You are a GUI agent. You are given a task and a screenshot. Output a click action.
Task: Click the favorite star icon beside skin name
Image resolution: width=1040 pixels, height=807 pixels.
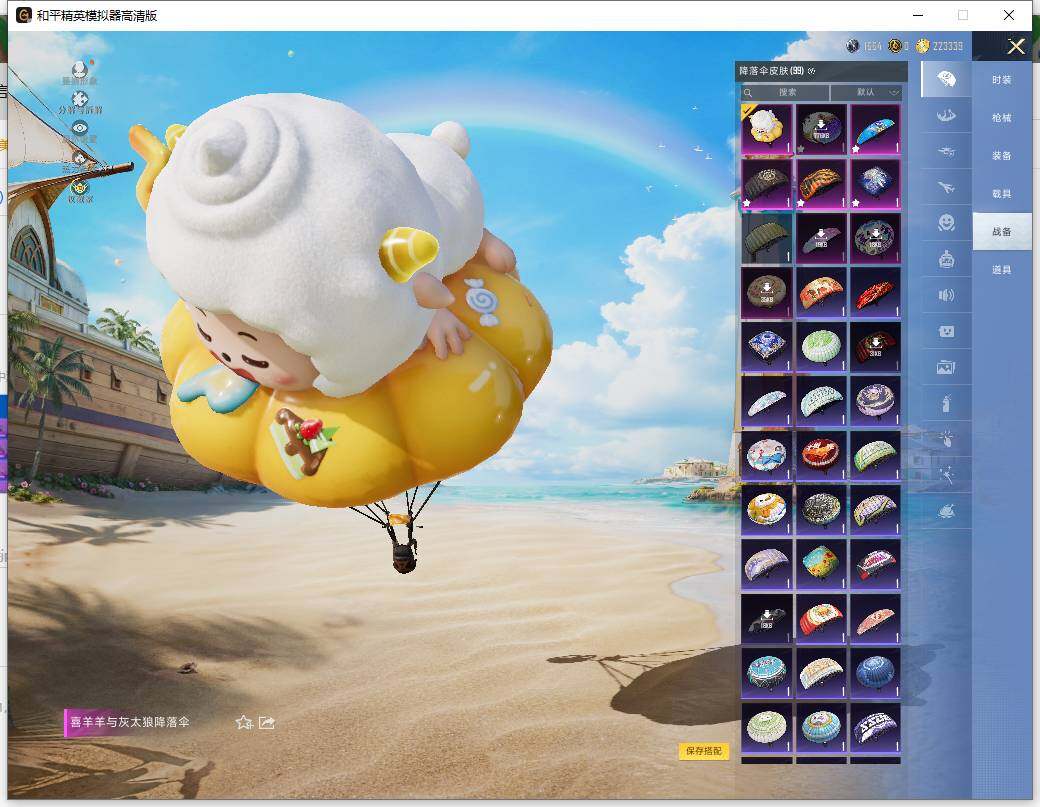point(243,722)
